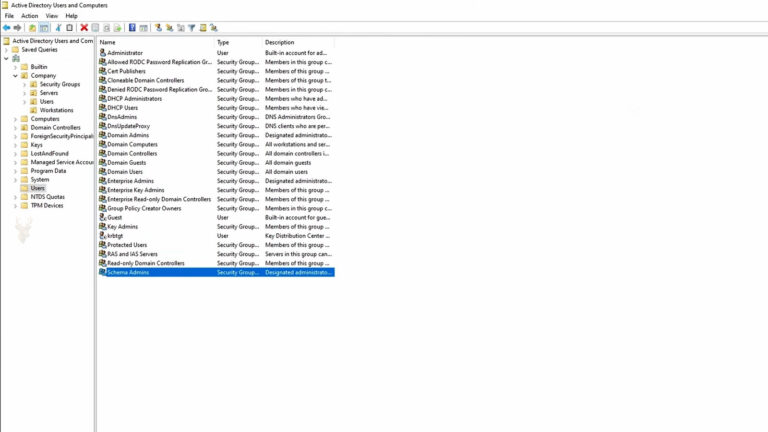This screenshot has height=432, width=768.
Task: Collapse the domain root node
Action: [x=6, y=58]
